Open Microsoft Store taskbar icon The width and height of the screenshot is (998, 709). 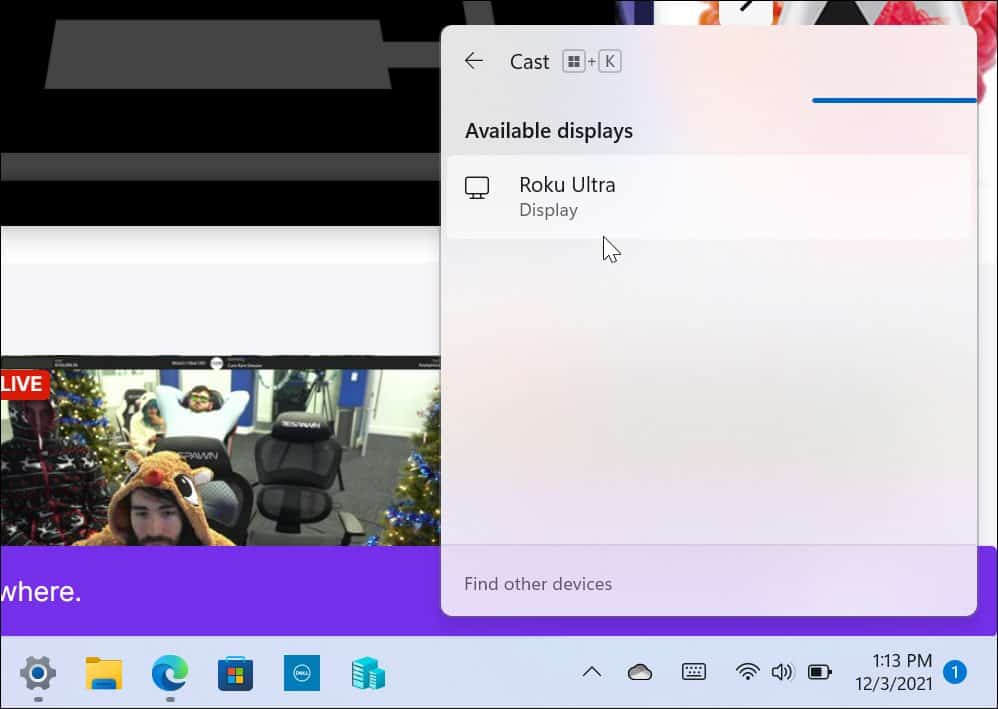[235, 673]
